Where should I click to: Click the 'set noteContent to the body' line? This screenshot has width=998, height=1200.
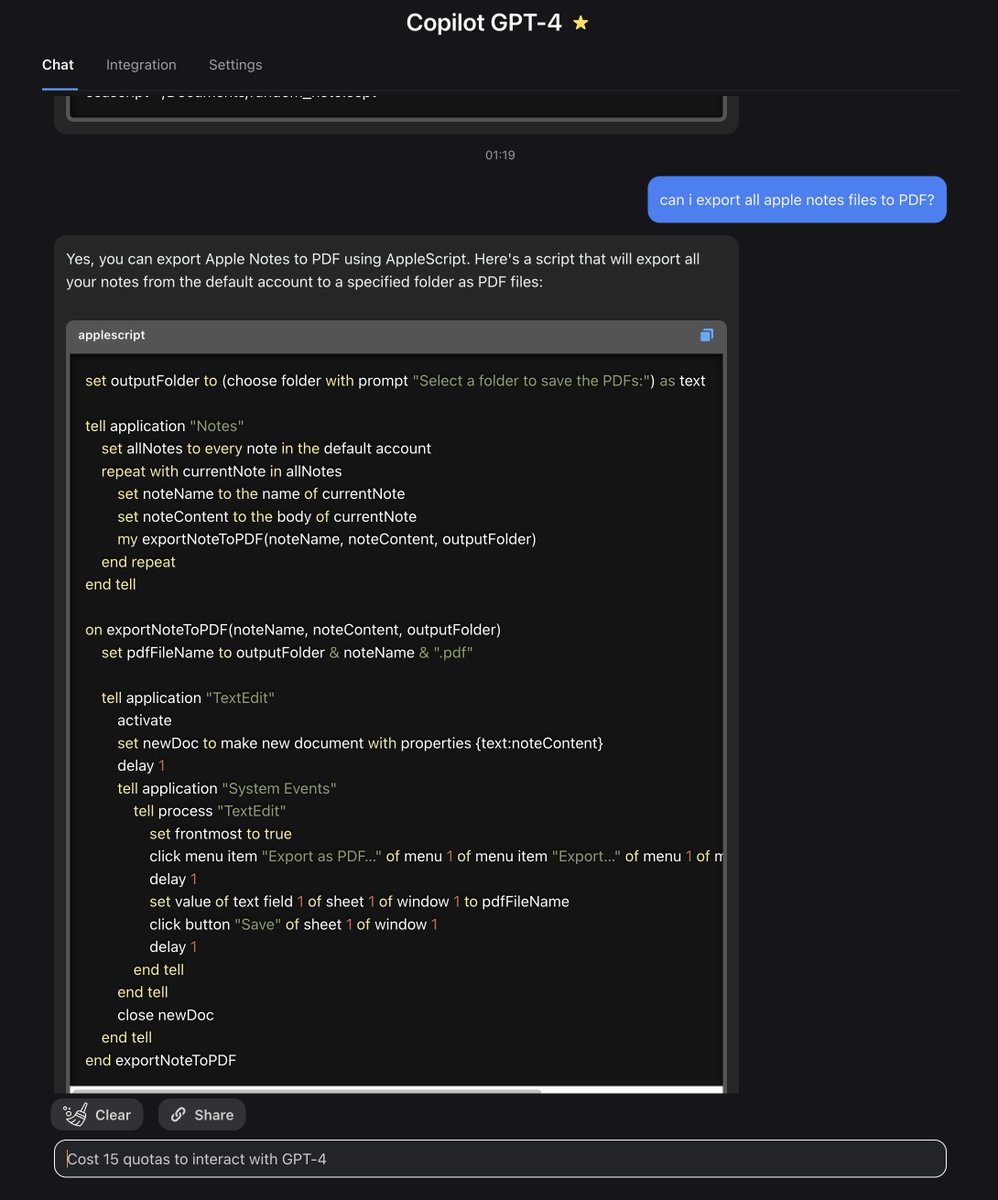click(x=267, y=517)
